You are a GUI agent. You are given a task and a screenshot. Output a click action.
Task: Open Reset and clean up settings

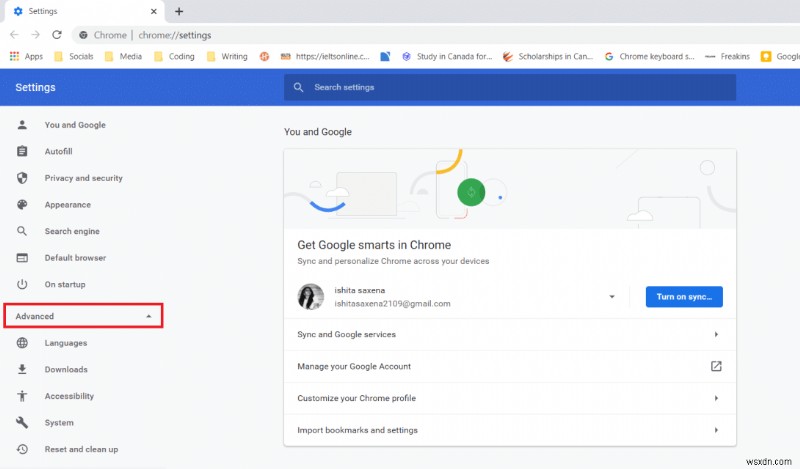tap(81, 449)
